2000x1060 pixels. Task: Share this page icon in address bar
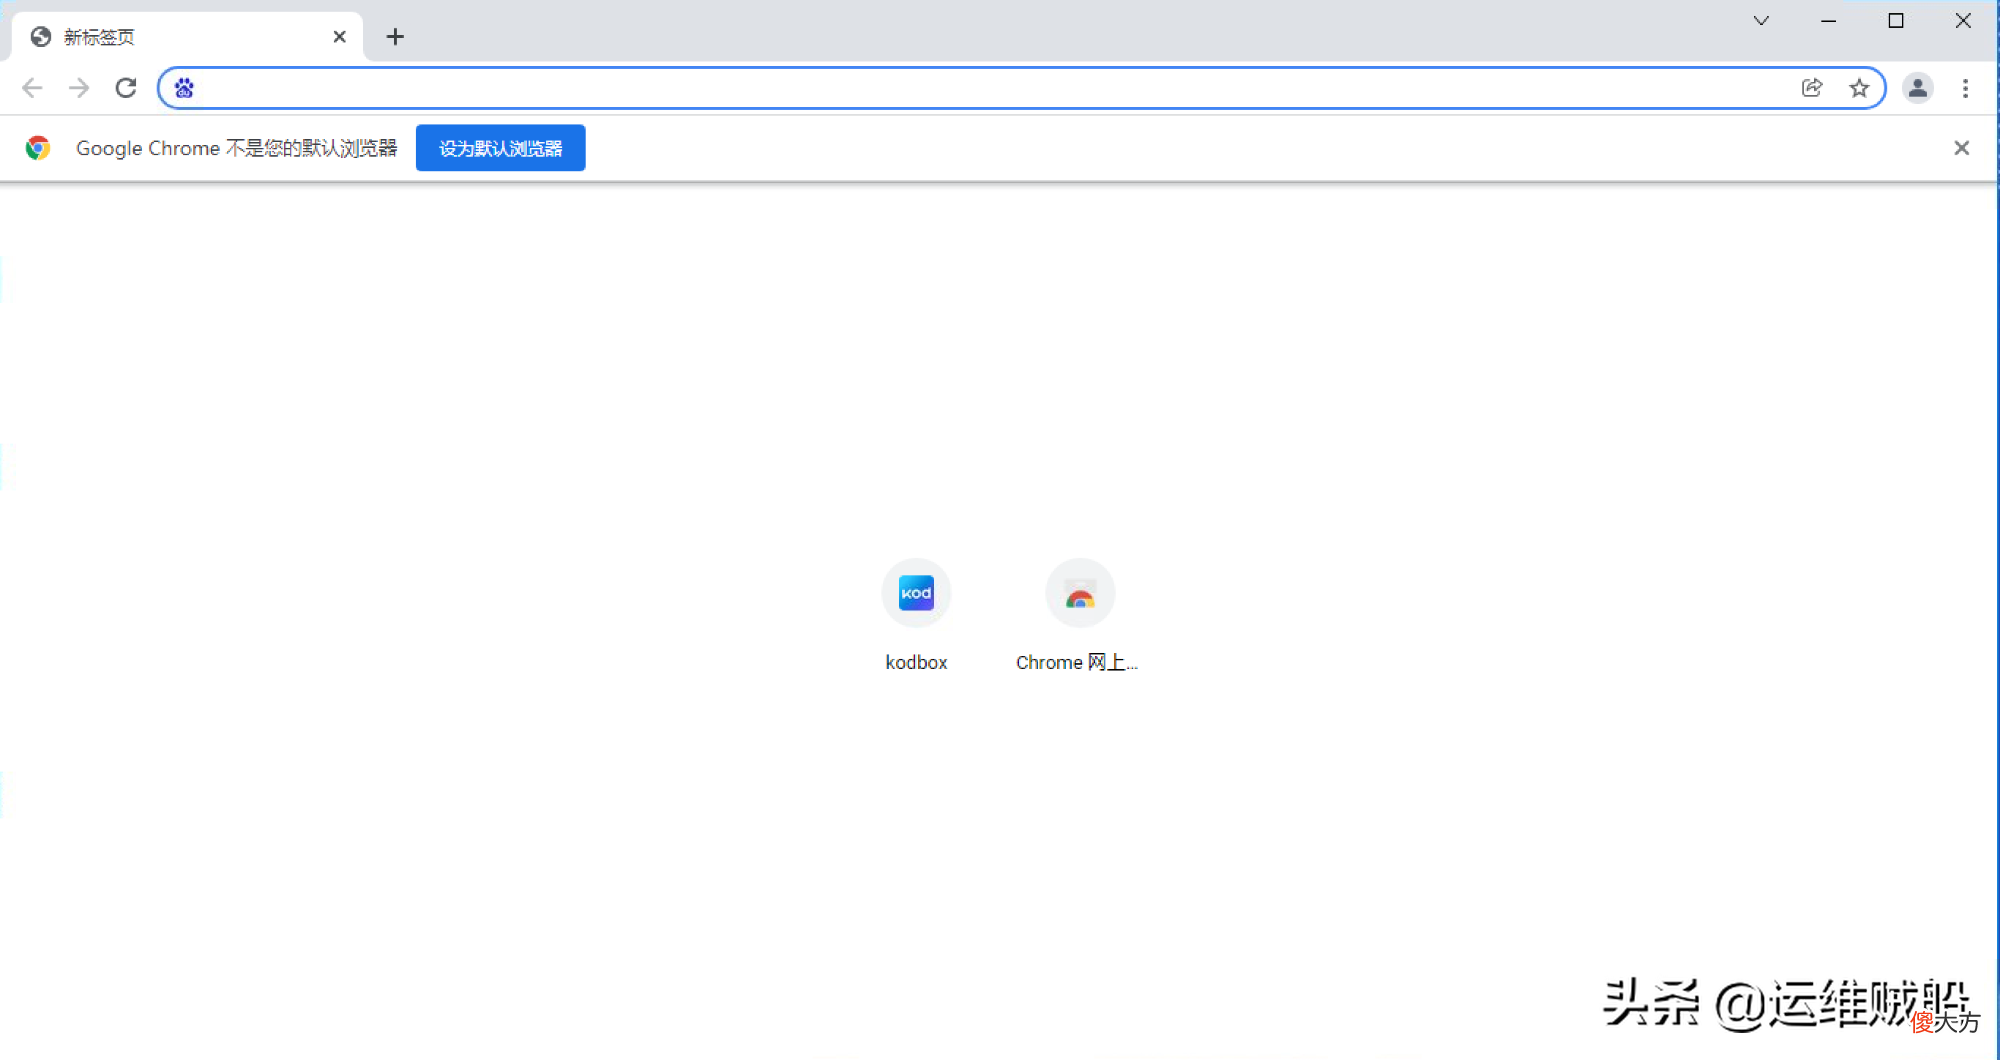coord(1812,88)
